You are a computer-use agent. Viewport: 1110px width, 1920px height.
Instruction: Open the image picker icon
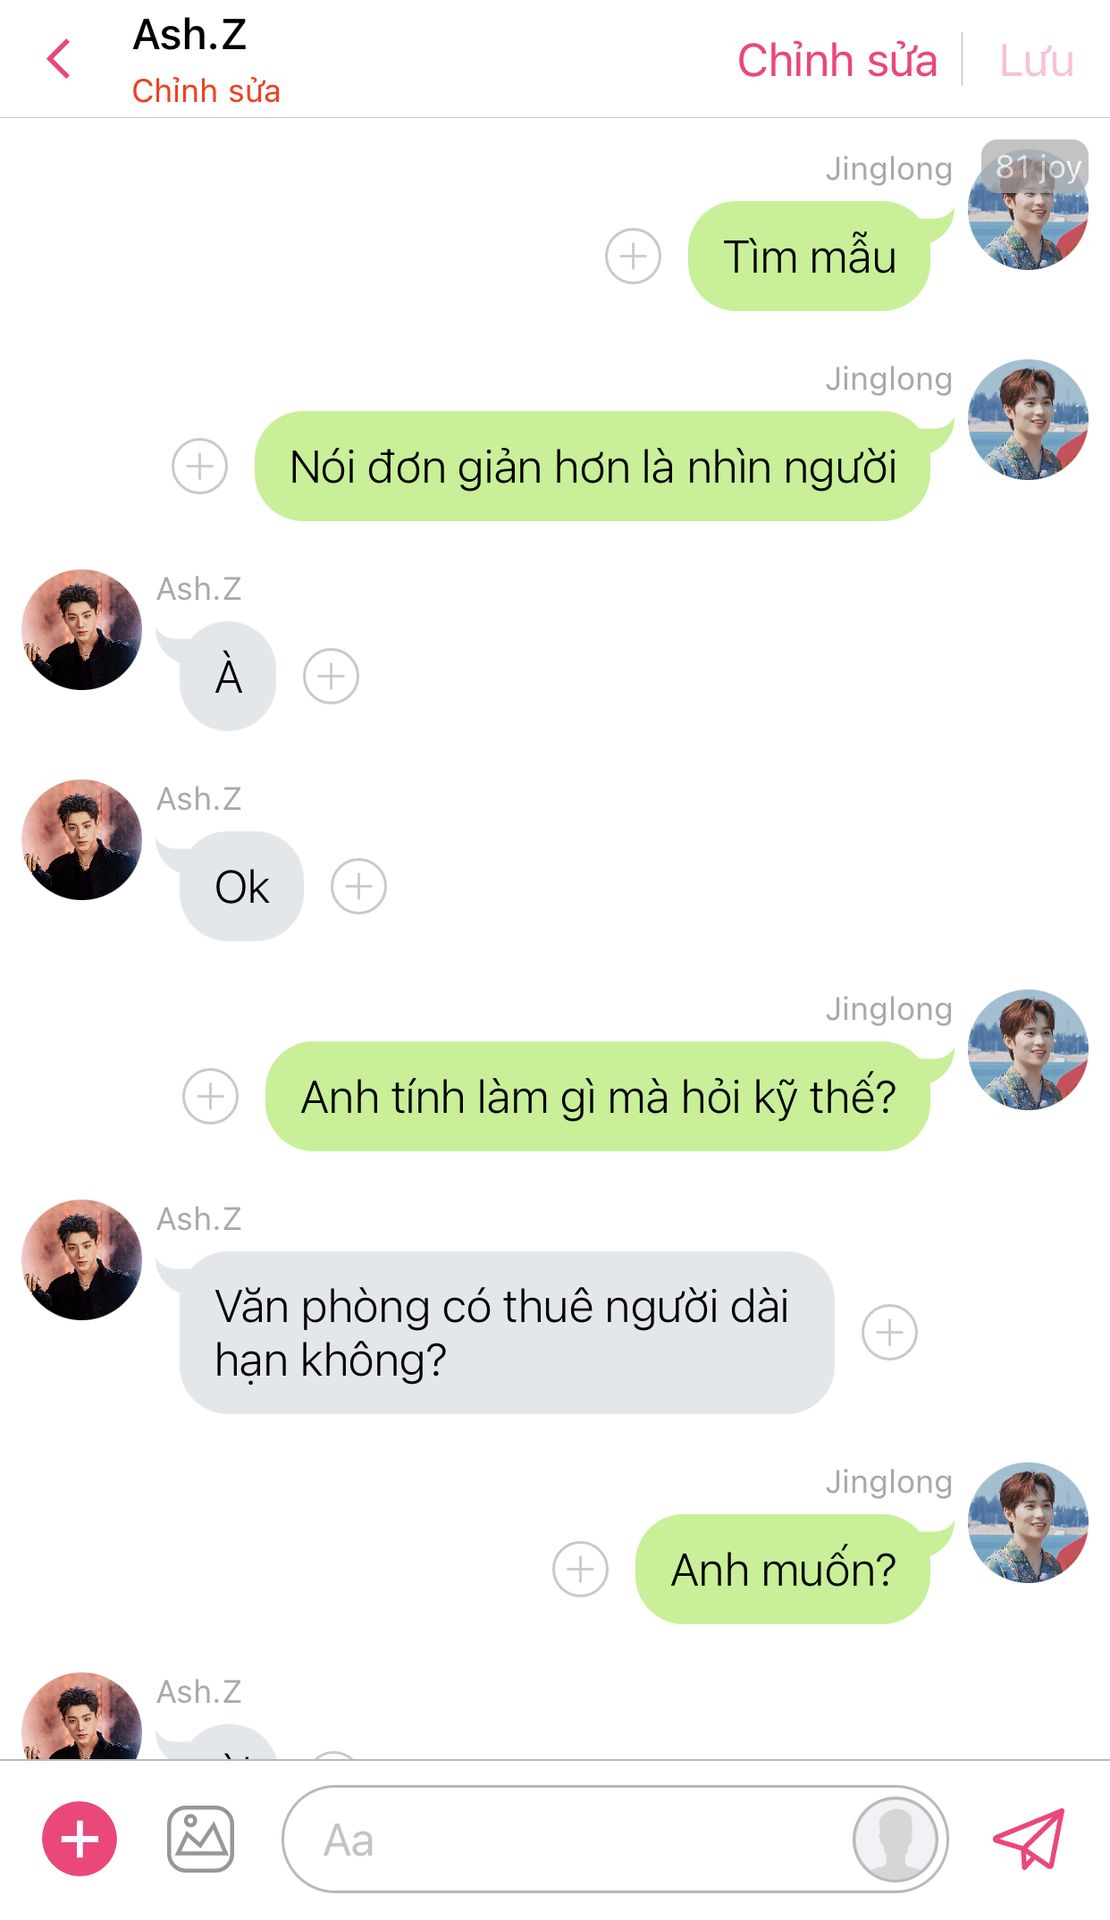click(x=200, y=1839)
